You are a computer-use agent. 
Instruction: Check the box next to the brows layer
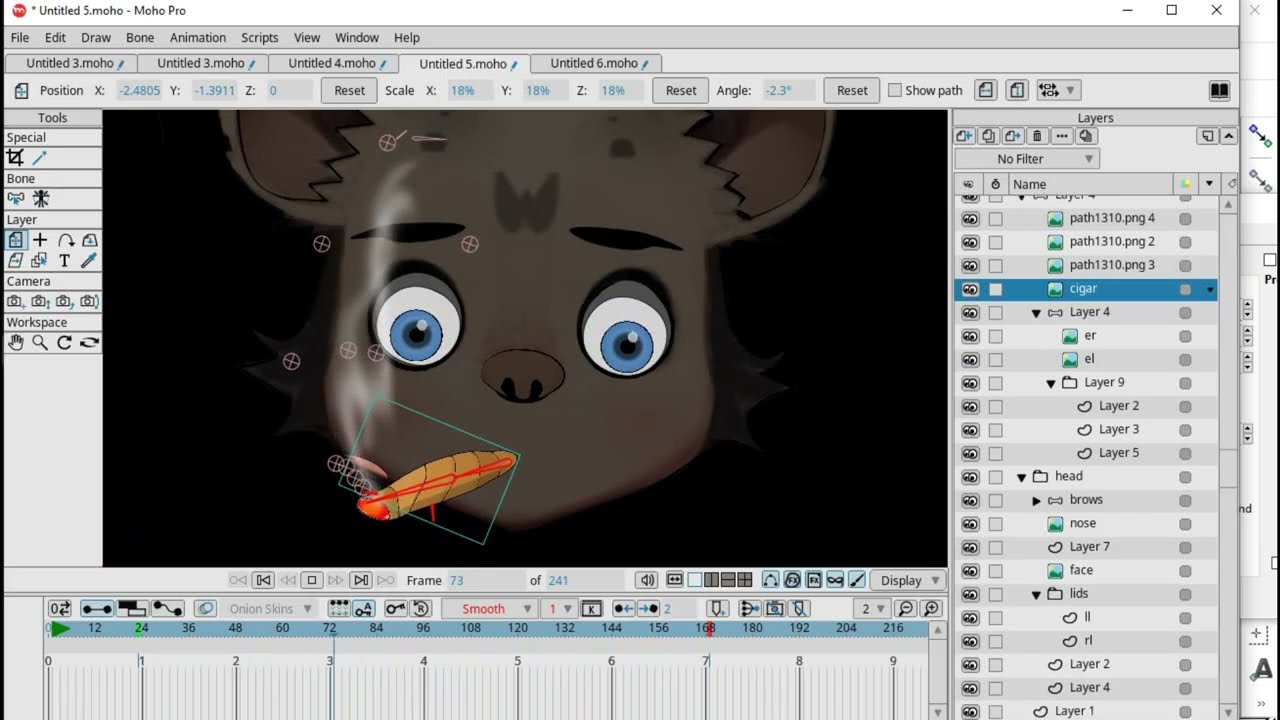coord(995,500)
